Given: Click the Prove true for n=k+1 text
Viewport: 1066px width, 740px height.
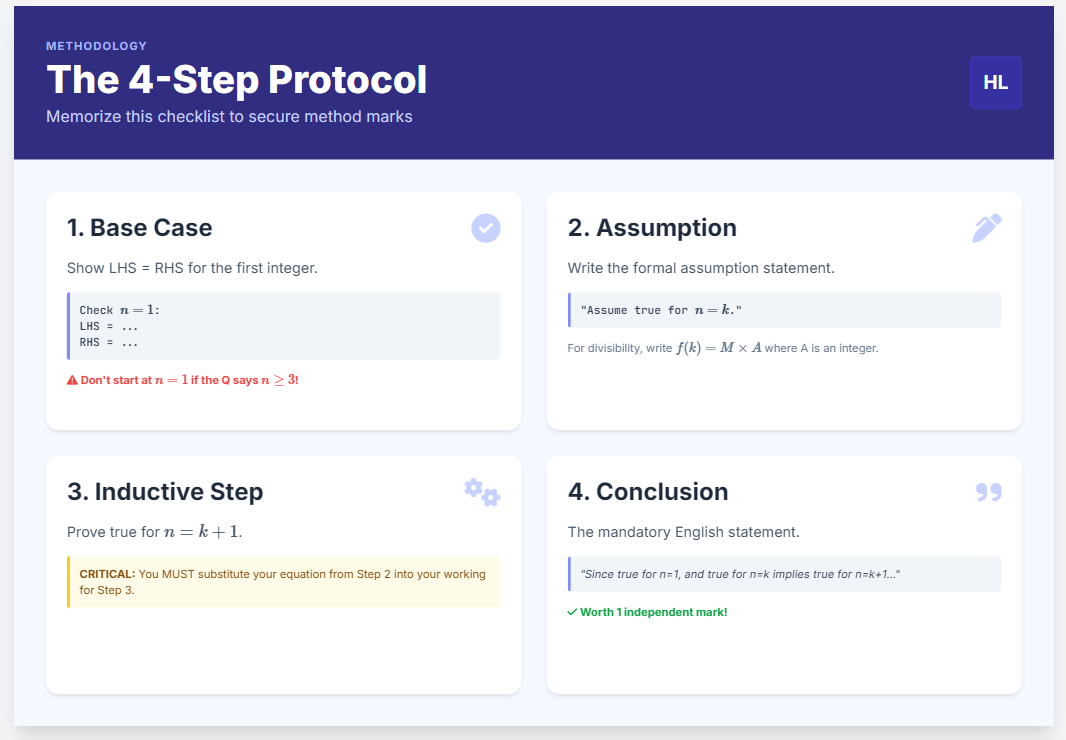Looking at the screenshot, I should point(154,532).
